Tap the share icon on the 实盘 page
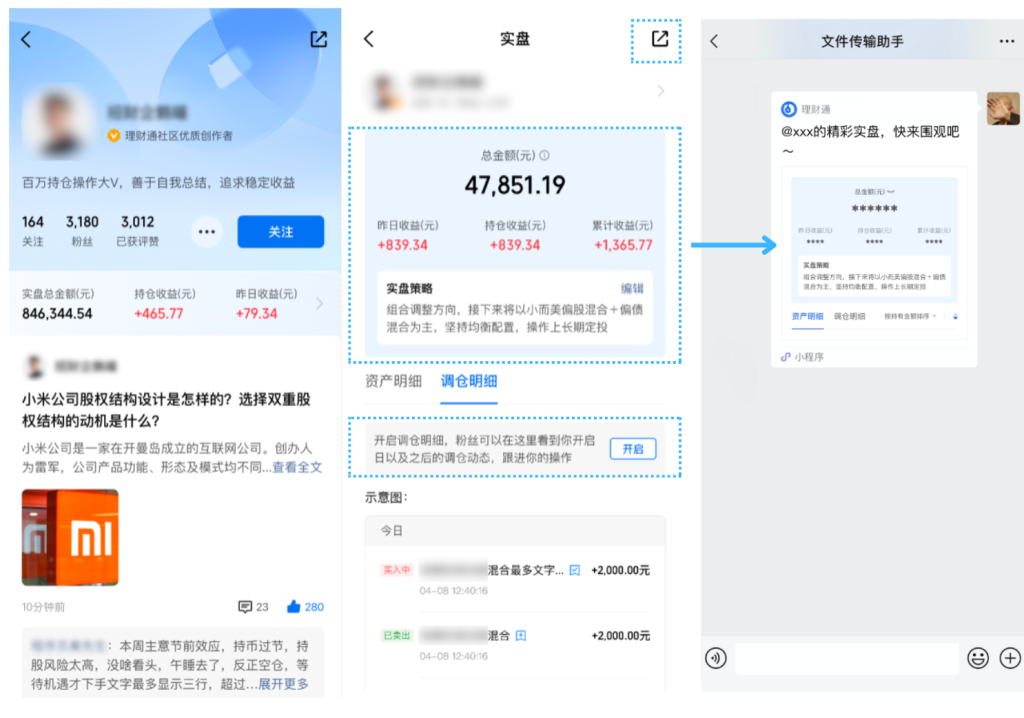Screen dimensions: 1024x718 [x=659, y=39]
